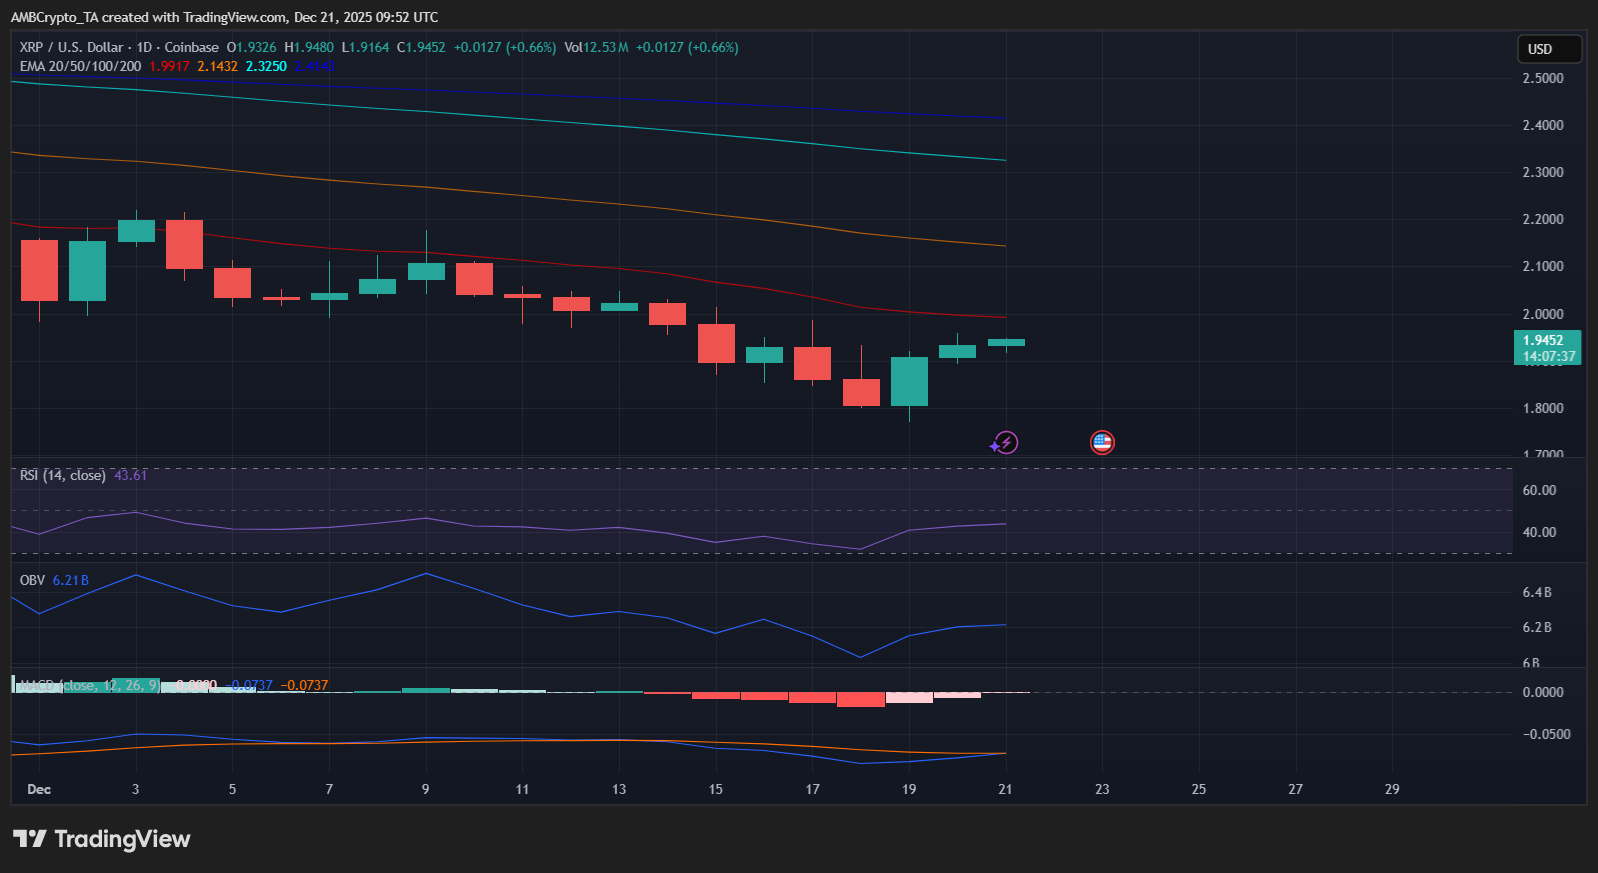1598x873 pixels.
Task: Click the Dec label on the time axis
Action: (39, 789)
